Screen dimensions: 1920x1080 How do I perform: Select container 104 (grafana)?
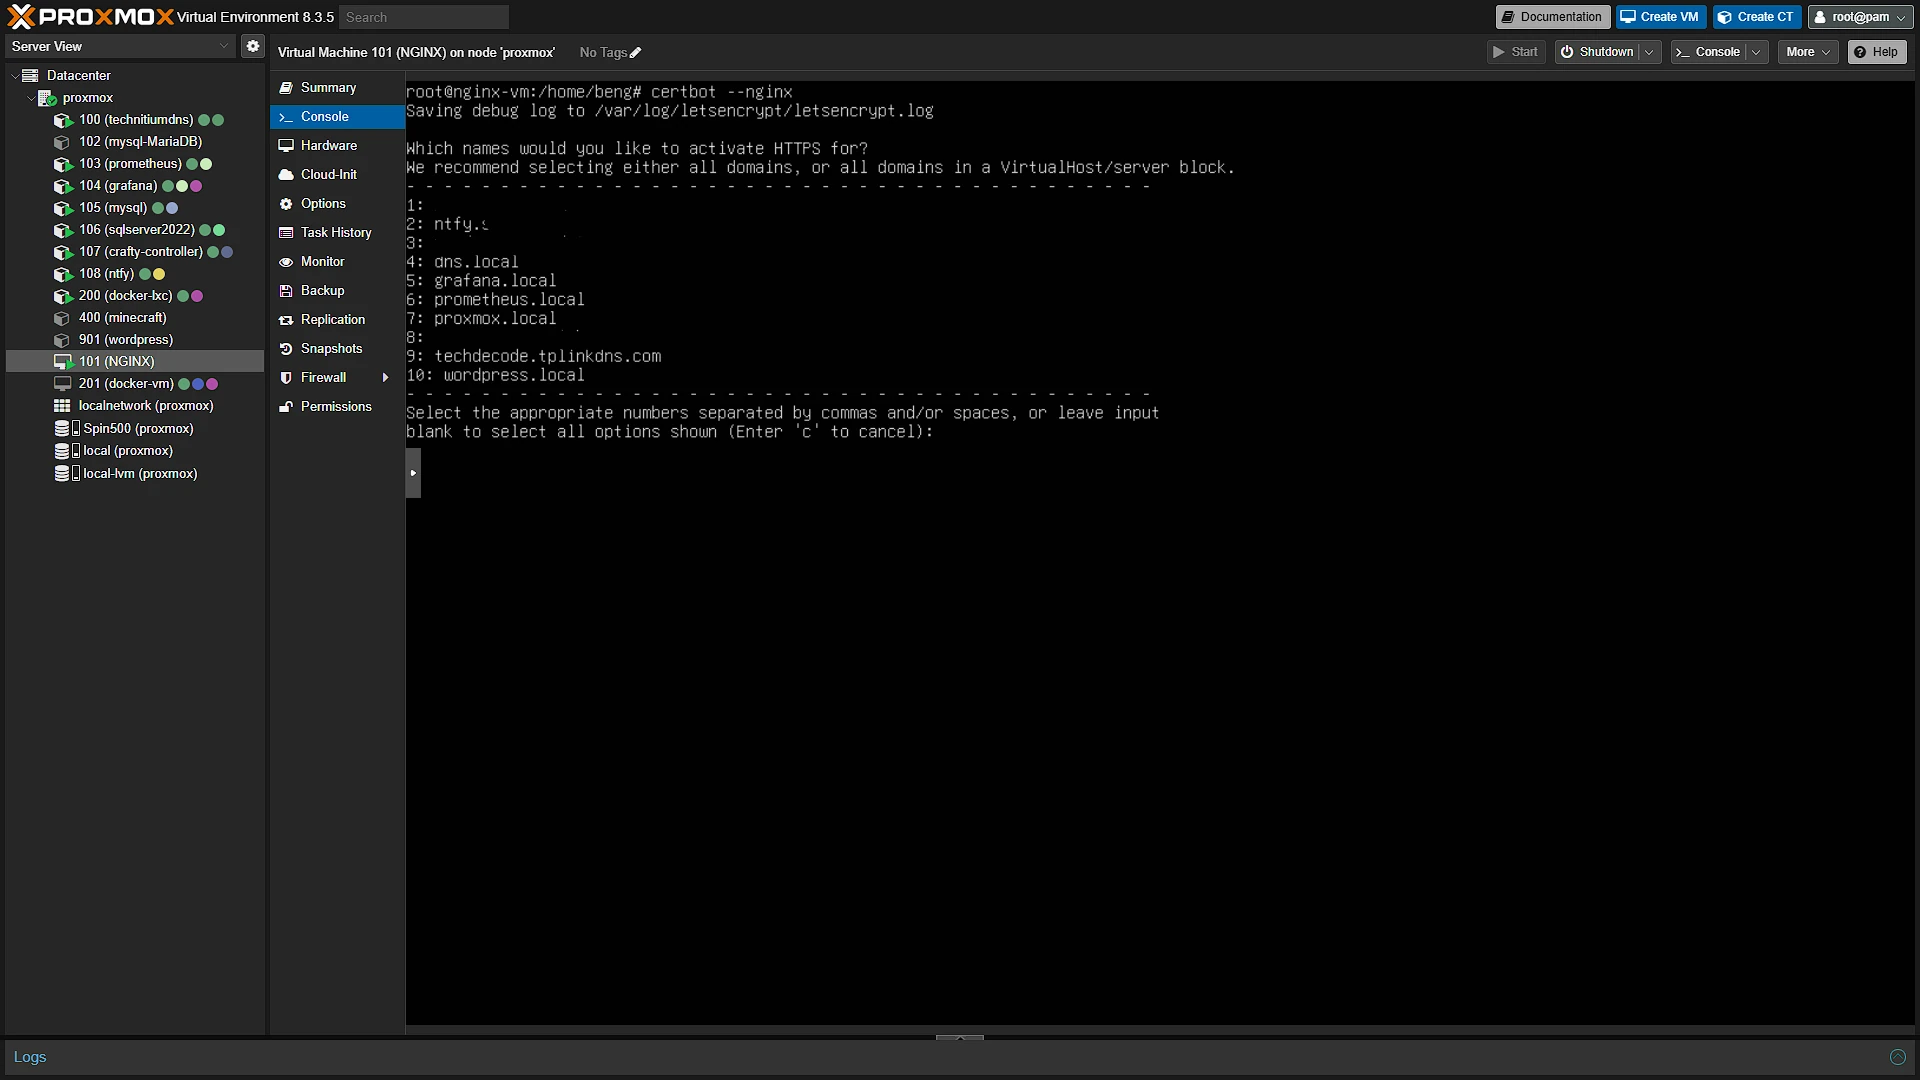118,186
